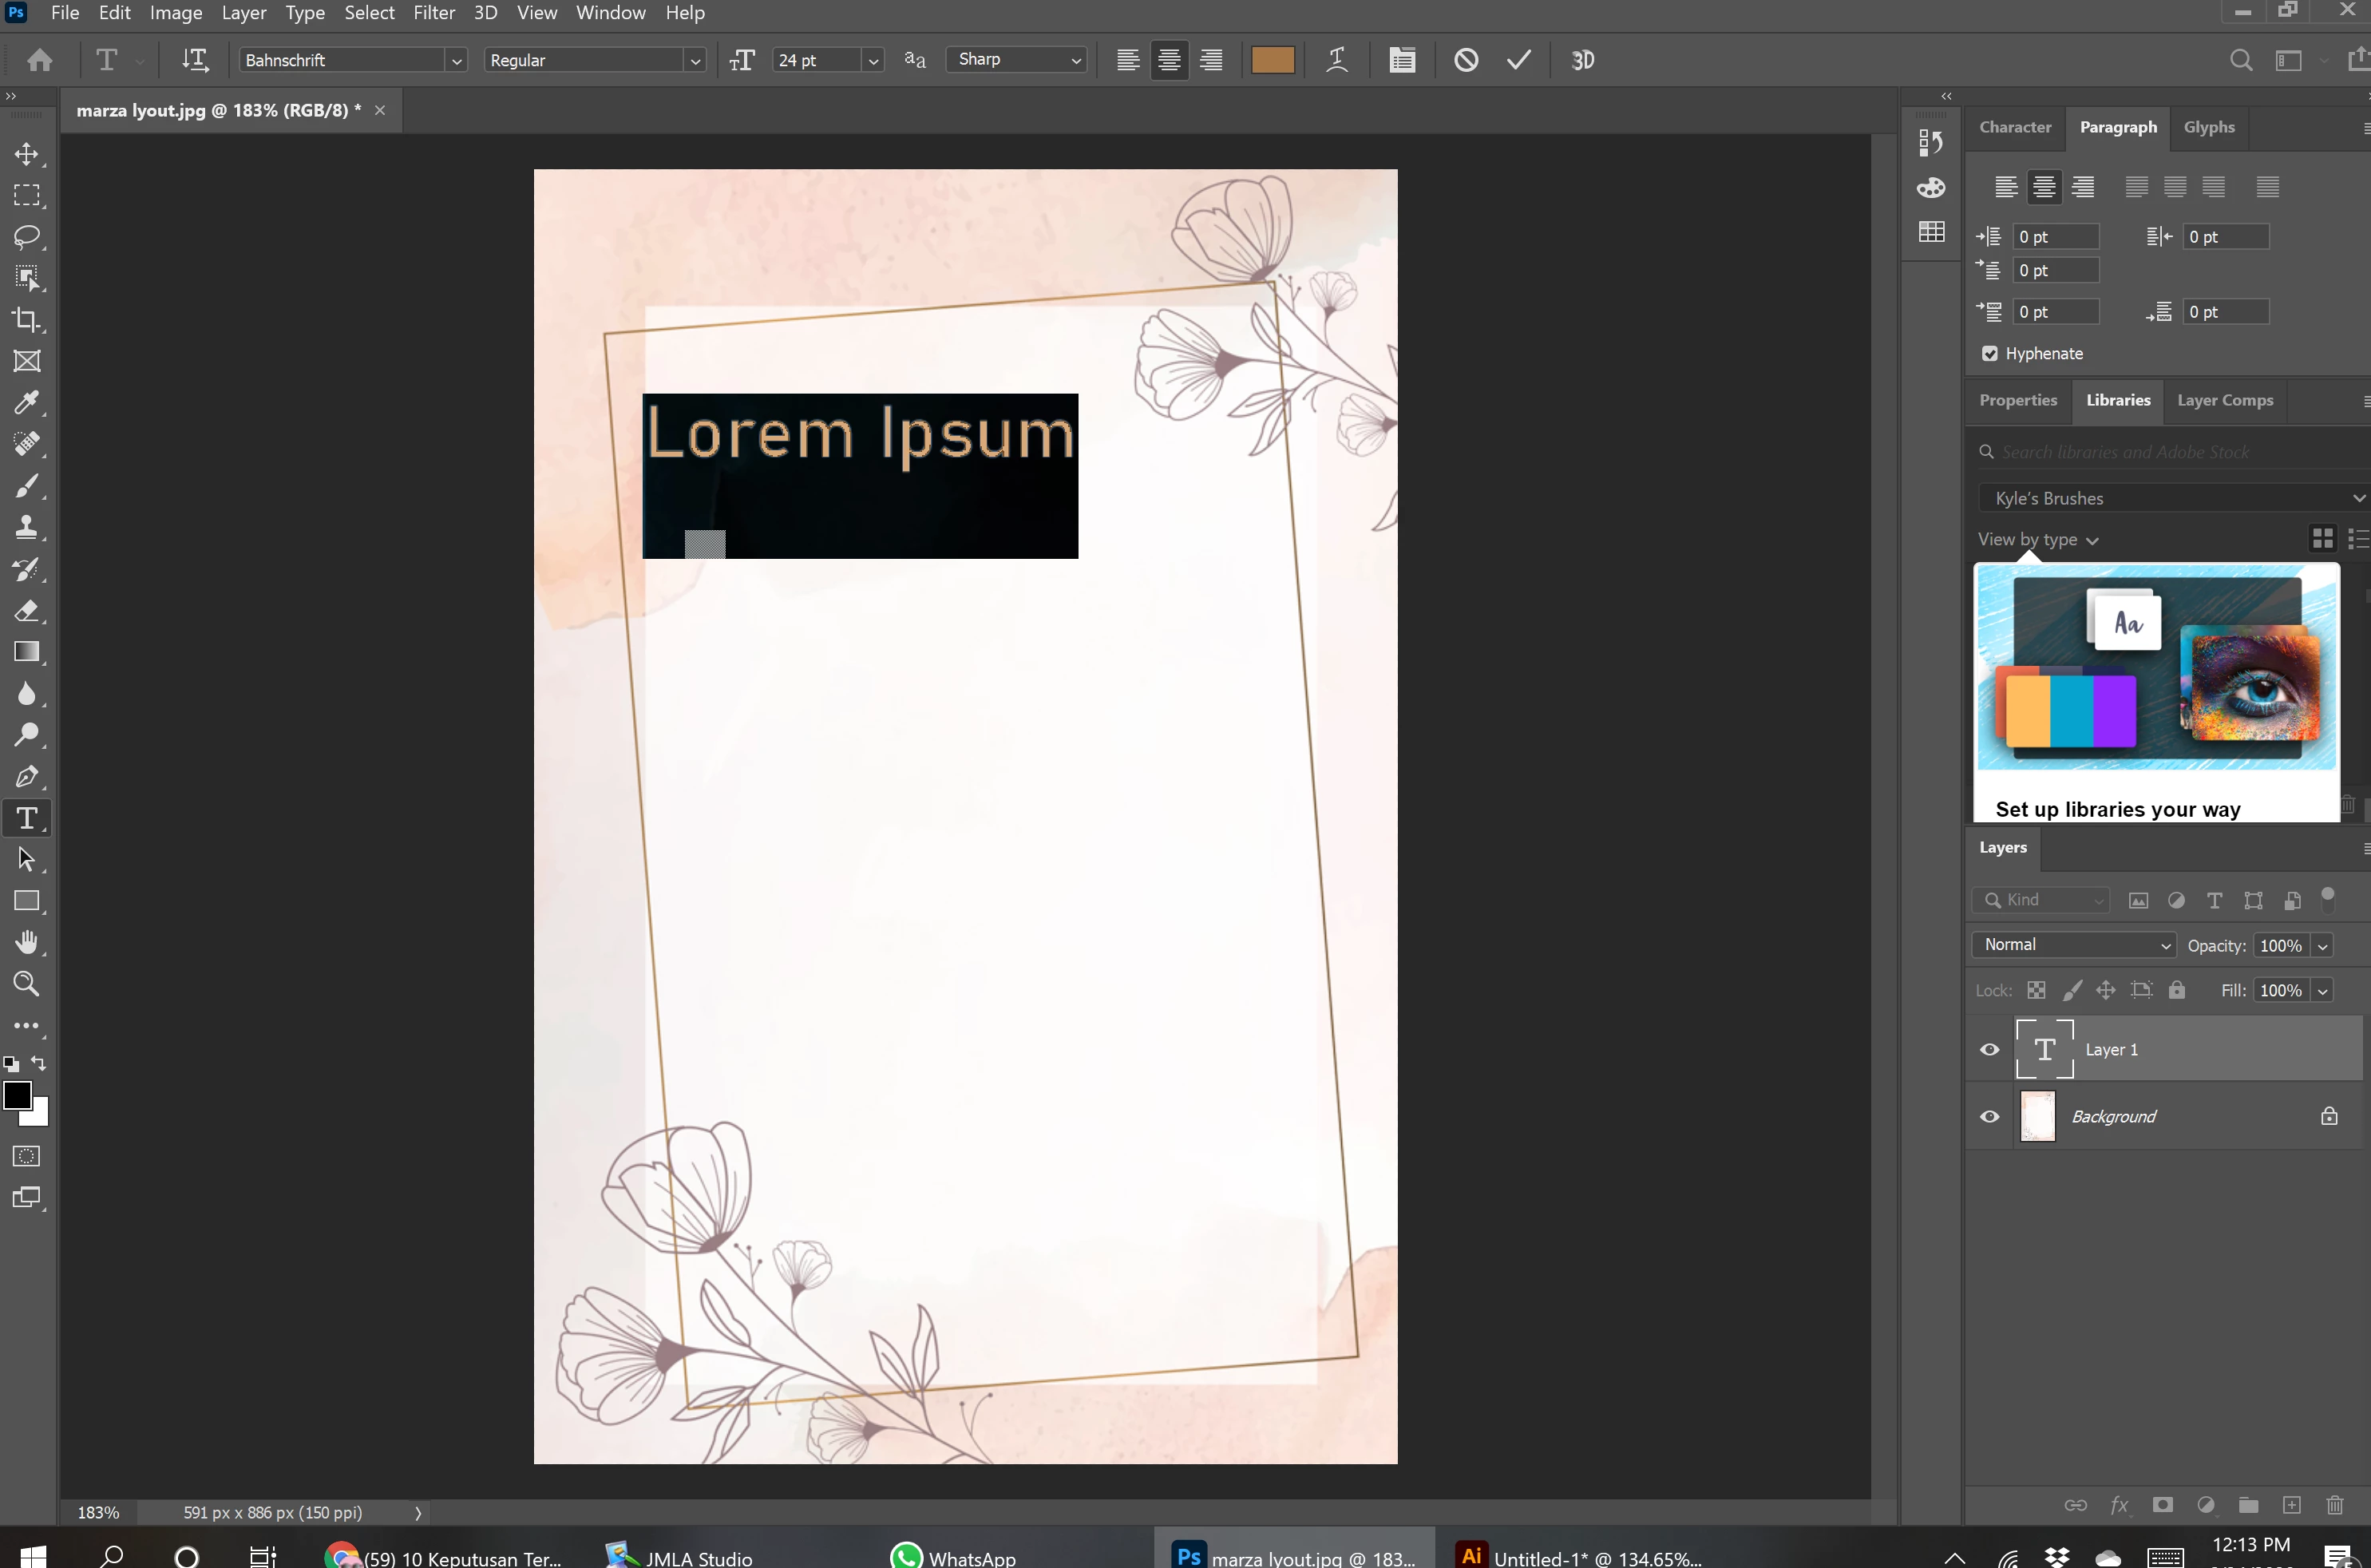This screenshot has height=1568, width=2371.
Task: Toggle the Hyphenate checkbox
Action: (x=1990, y=354)
